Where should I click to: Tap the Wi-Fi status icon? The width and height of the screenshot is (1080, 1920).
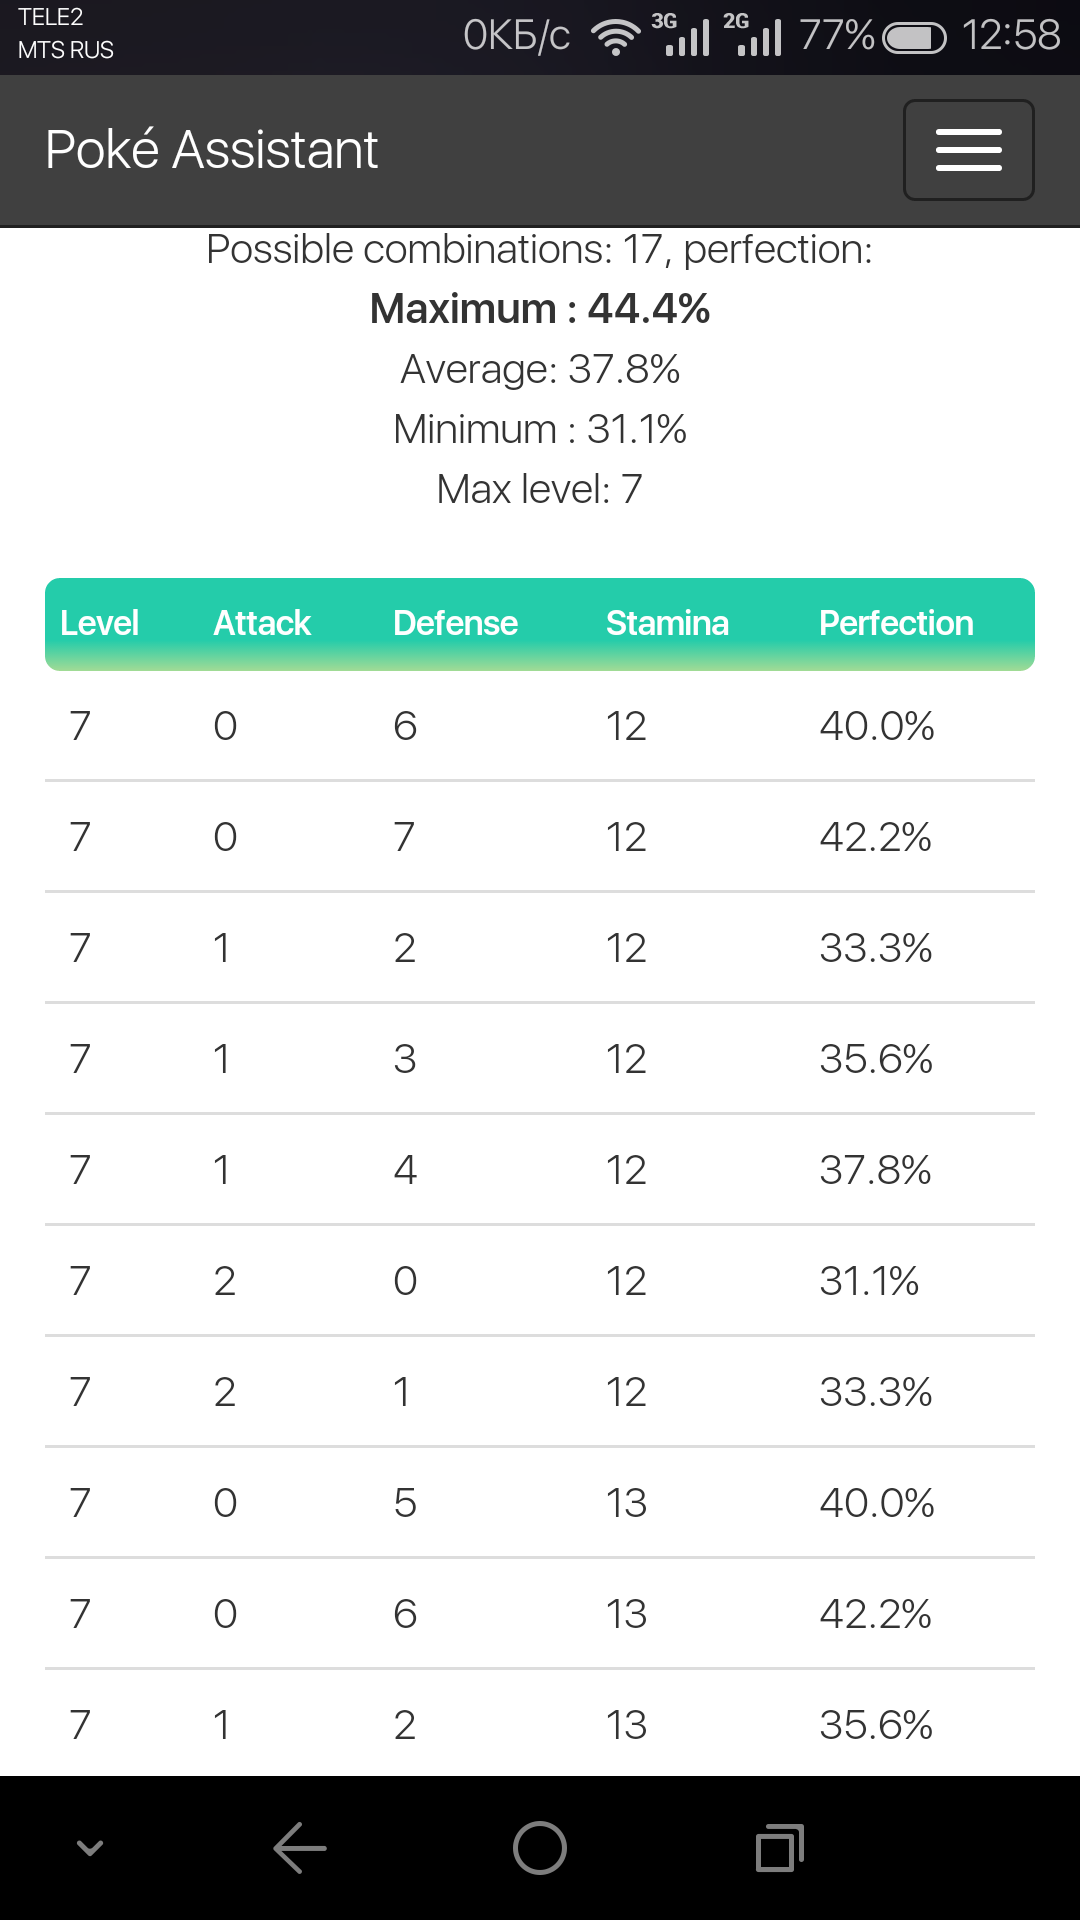pyautogui.click(x=615, y=37)
